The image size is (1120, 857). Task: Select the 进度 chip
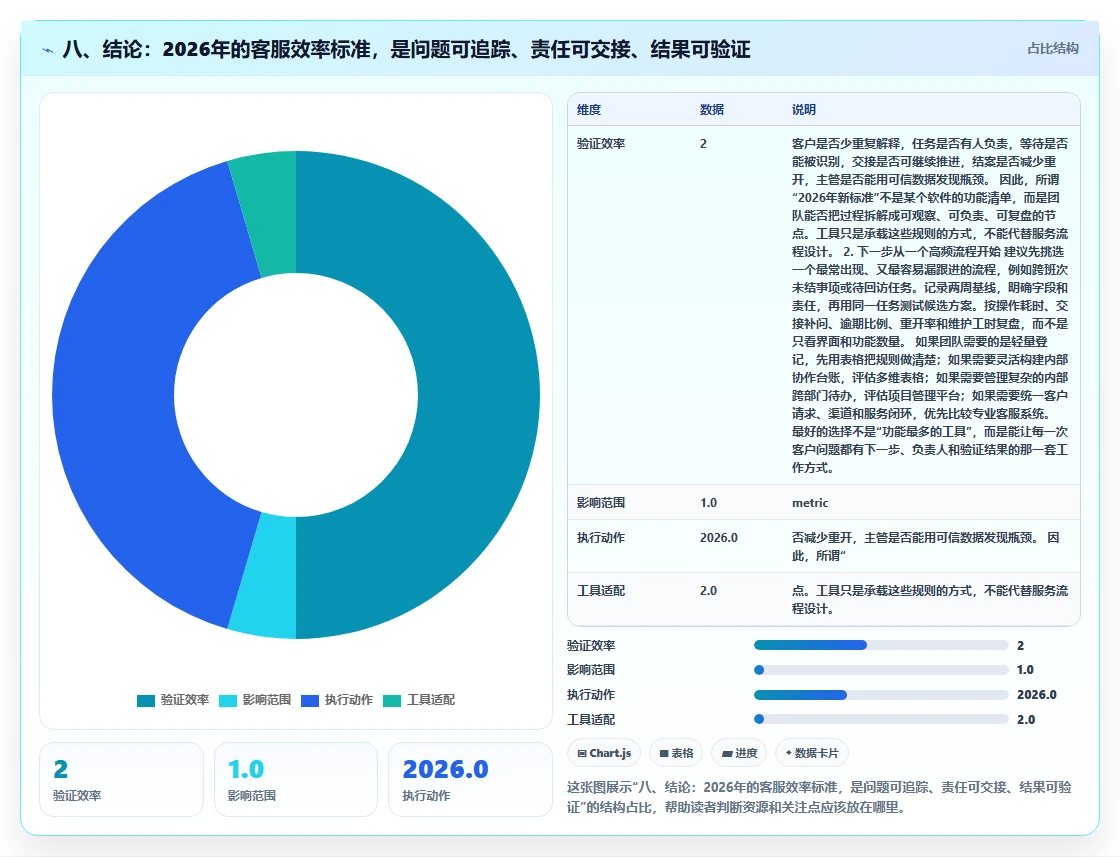click(739, 753)
